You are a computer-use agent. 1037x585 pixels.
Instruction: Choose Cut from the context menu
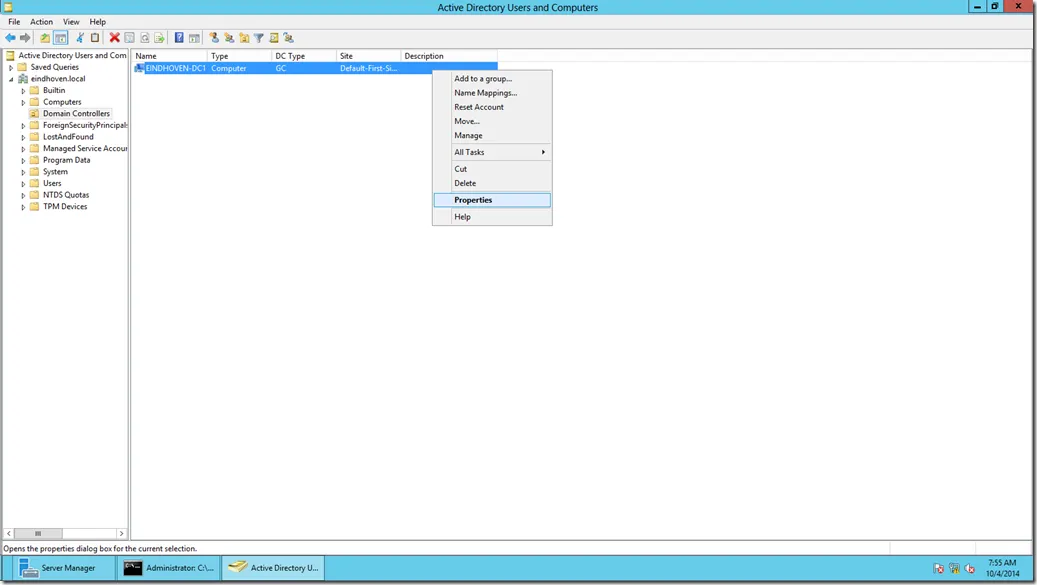492,169
